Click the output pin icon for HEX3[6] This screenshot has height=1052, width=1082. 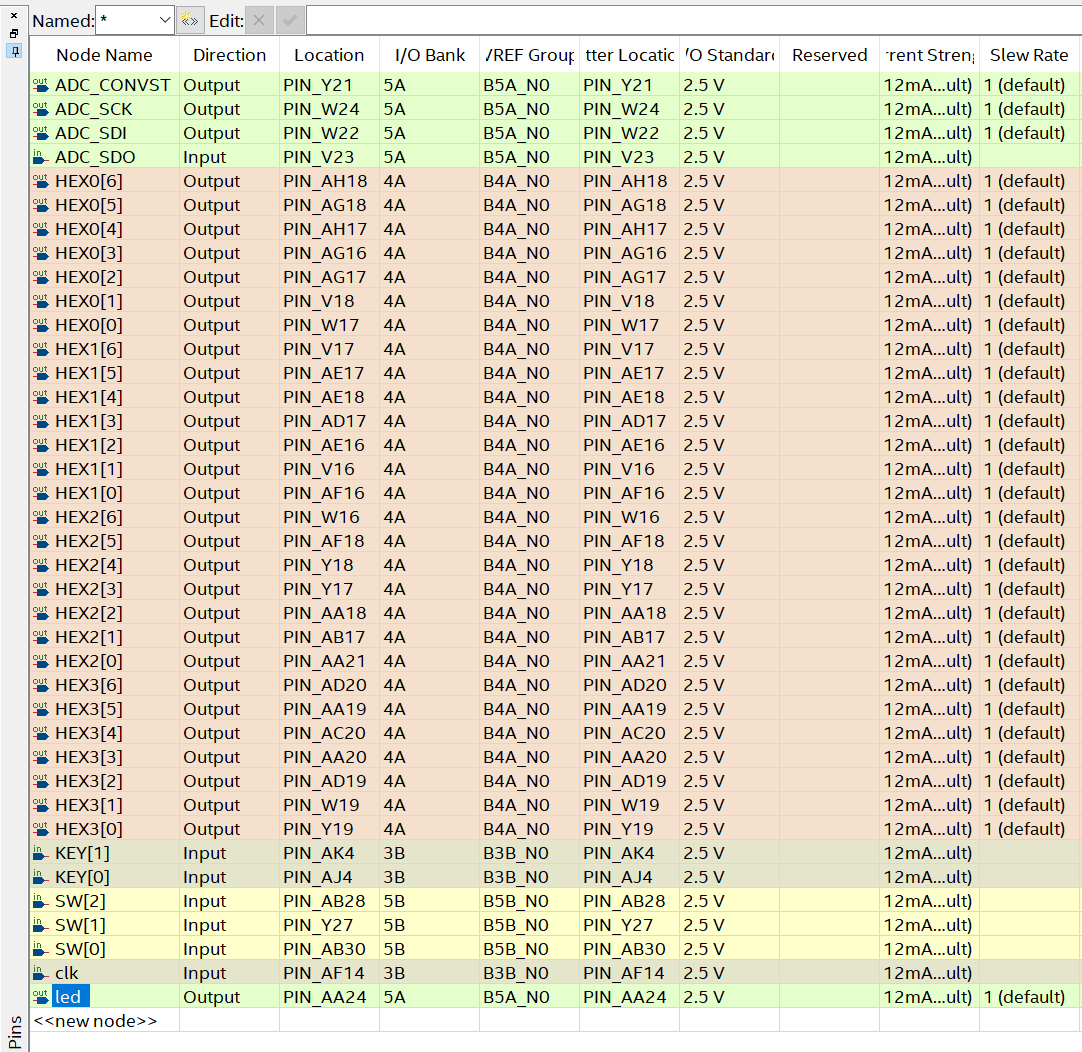pyautogui.click(x=41, y=685)
